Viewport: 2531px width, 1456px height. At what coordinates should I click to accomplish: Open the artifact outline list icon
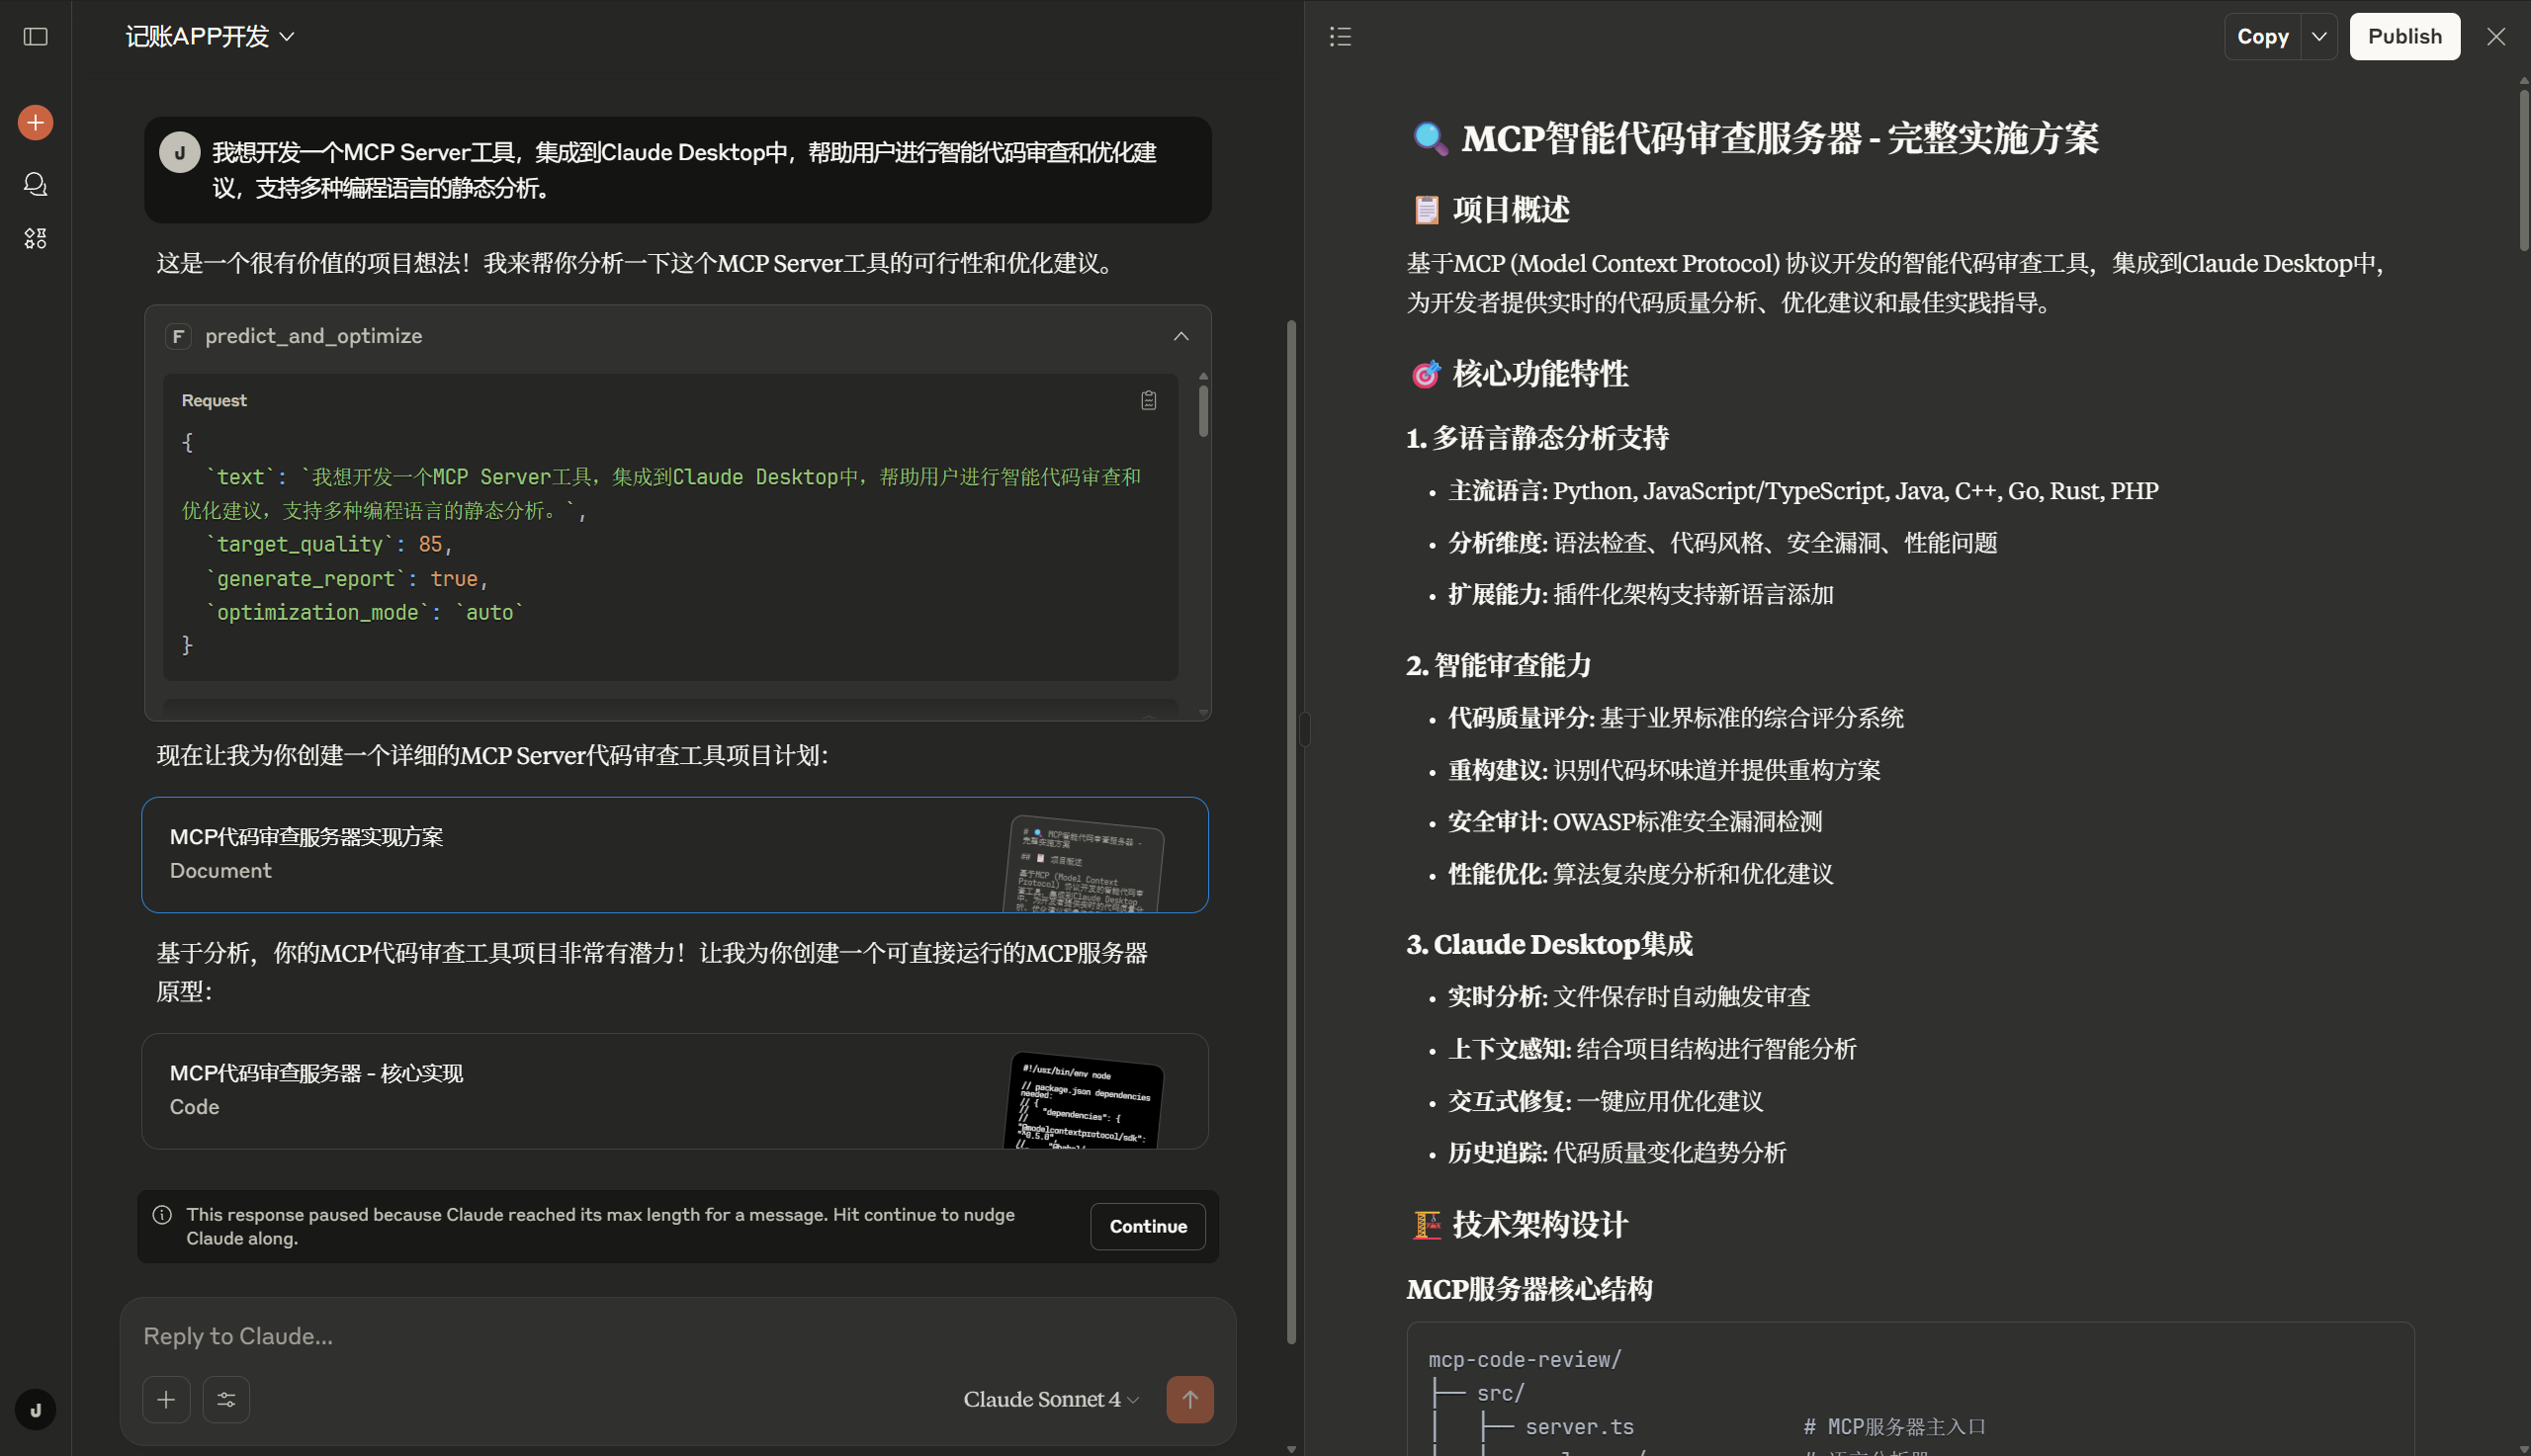pyautogui.click(x=1340, y=37)
